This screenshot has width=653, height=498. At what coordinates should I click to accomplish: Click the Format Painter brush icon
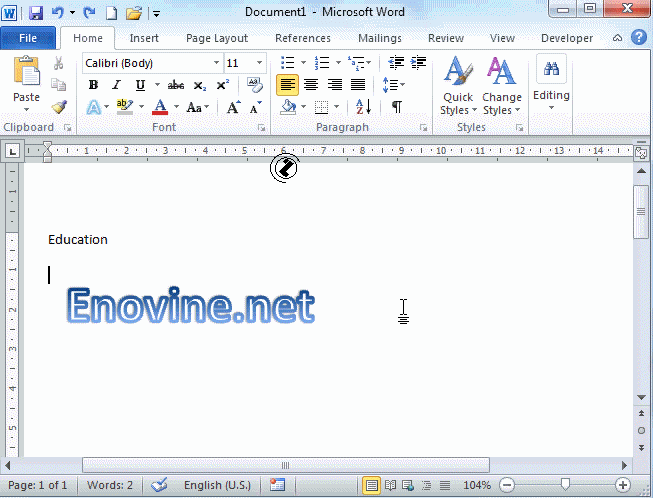[x=59, y=107]
